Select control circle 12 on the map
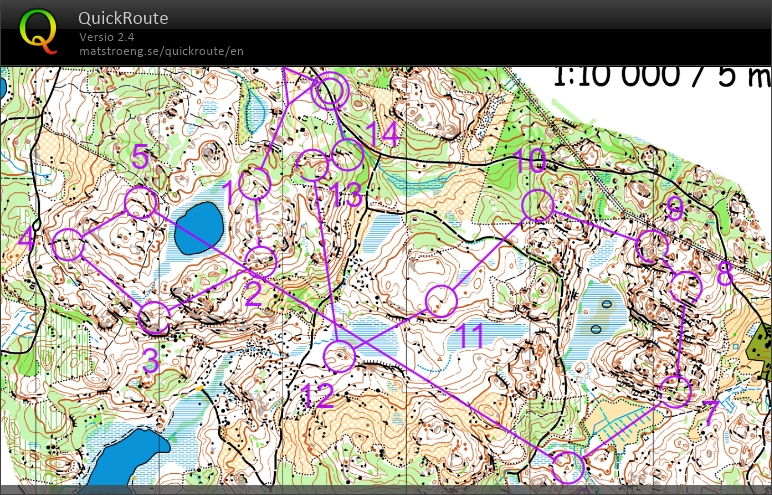772x495 pixels. (340, 357)
